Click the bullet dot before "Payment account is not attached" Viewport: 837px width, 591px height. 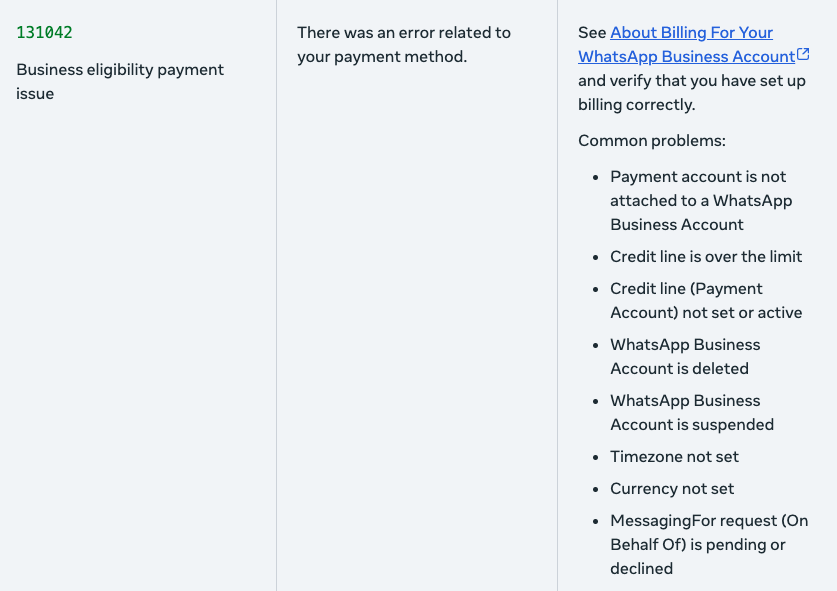click(x=595, y=177)
